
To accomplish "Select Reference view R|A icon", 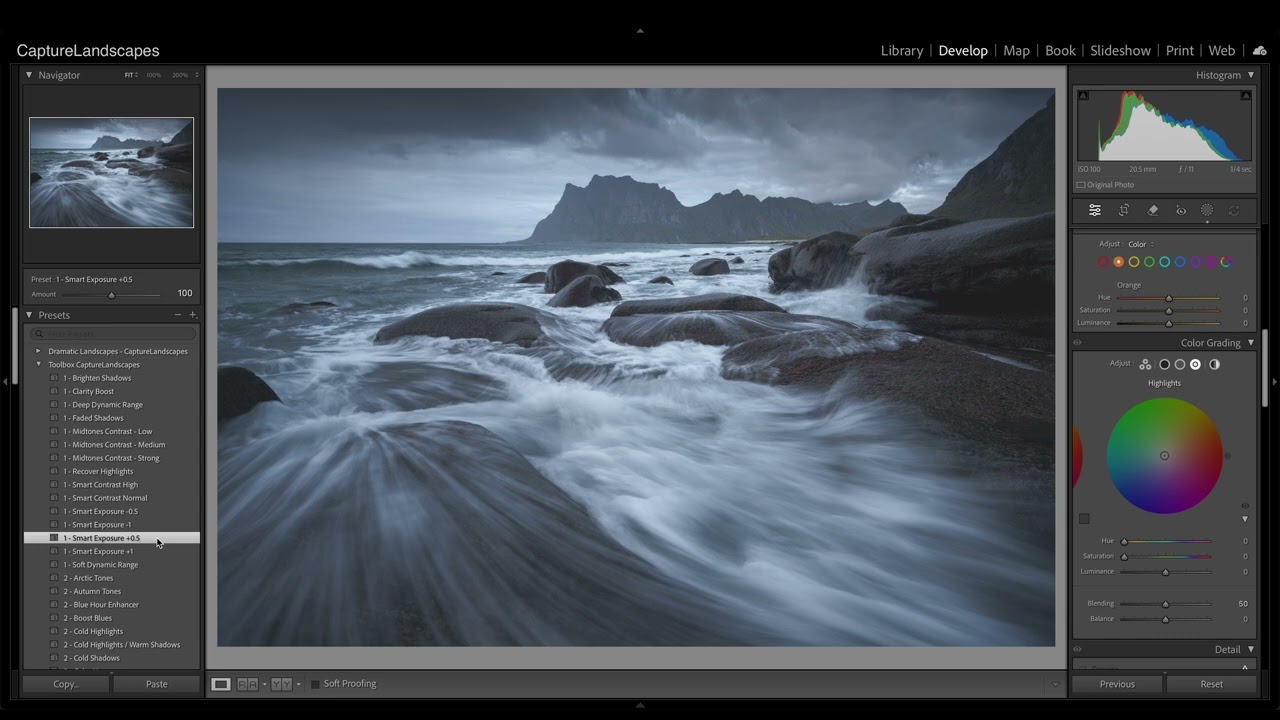I will (x=246, y=684).
